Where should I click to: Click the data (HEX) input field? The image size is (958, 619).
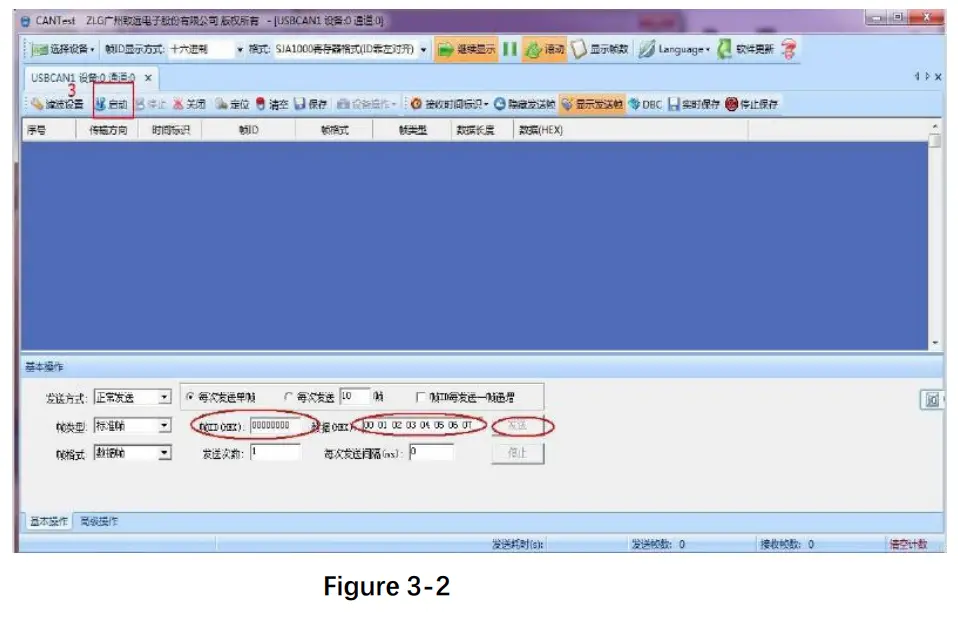[421, 425]
